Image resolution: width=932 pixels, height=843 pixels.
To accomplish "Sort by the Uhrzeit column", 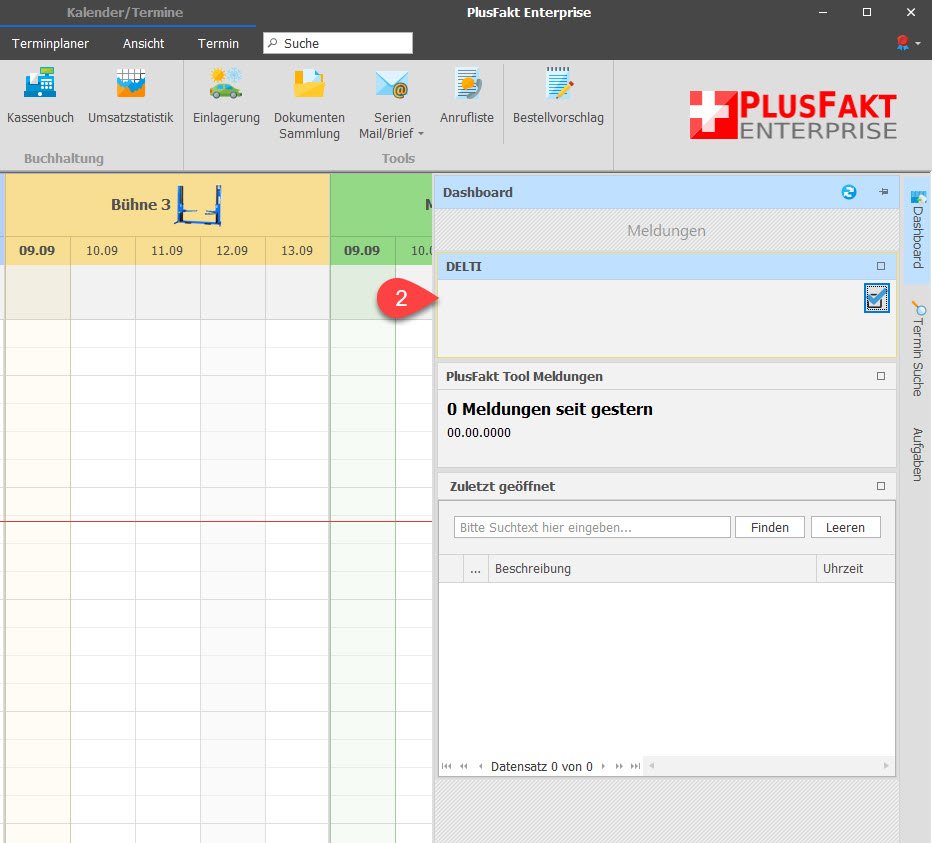I will pos(855,569).
